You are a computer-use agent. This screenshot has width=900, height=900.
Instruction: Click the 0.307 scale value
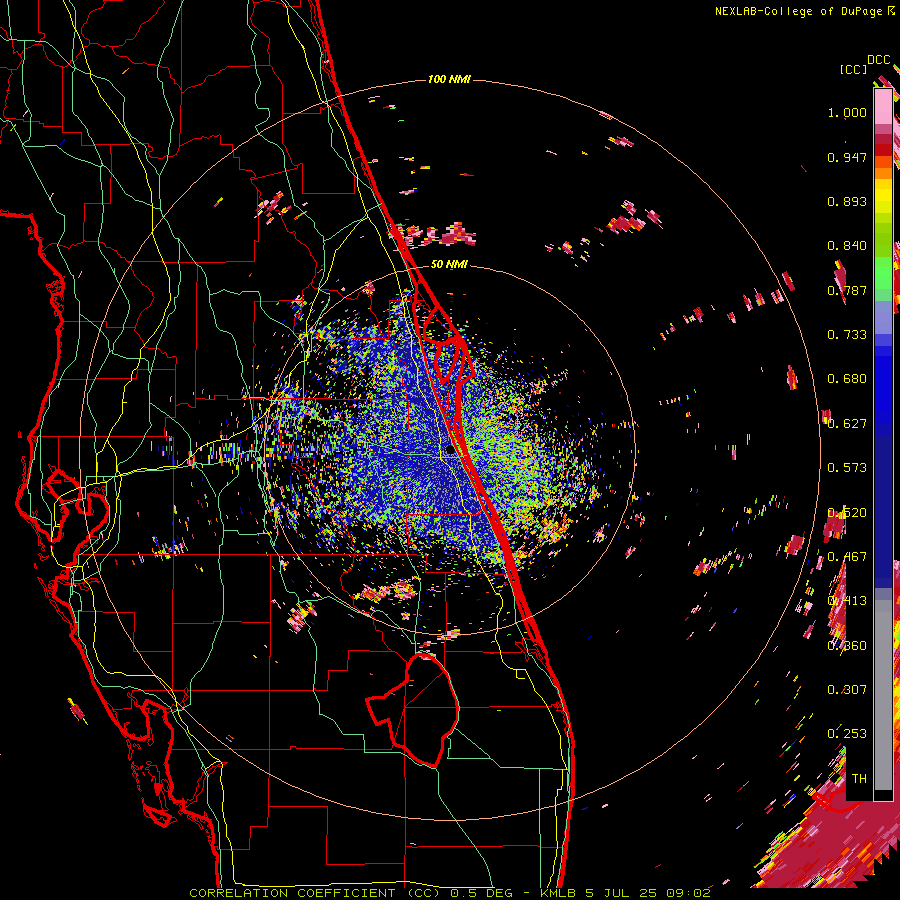point(847,690)
